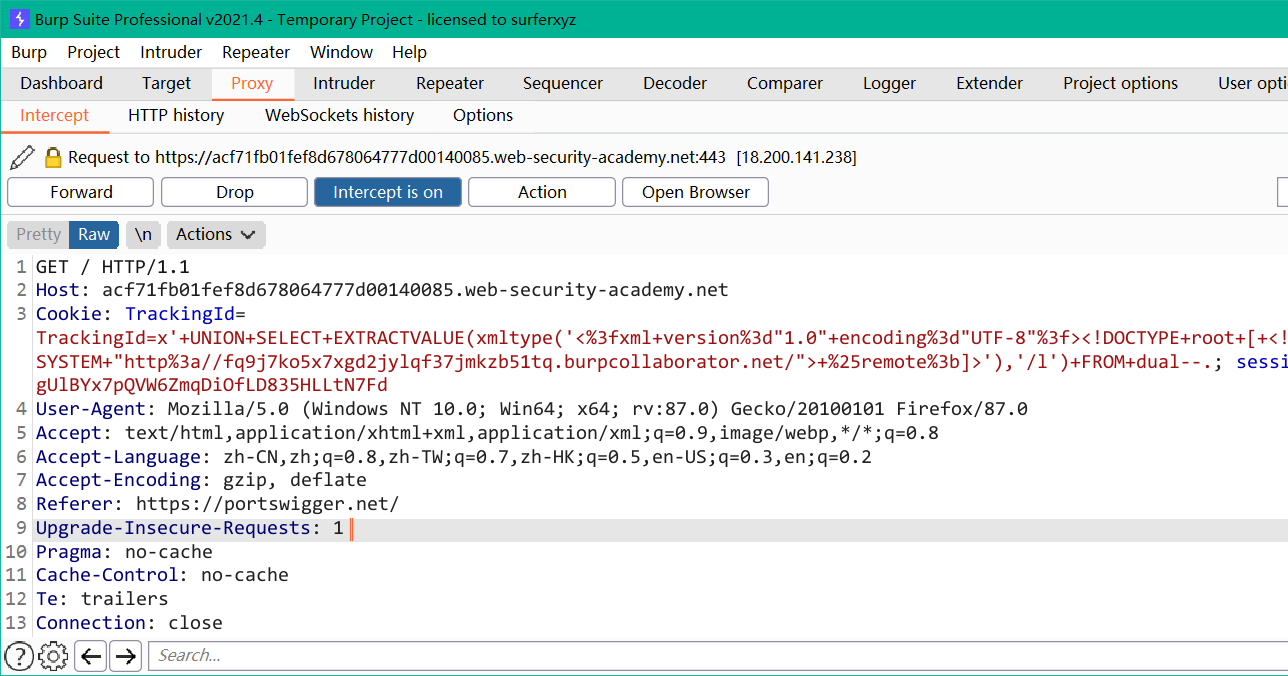
Task: Switch to Raw view
Action: tap(94, 234)
